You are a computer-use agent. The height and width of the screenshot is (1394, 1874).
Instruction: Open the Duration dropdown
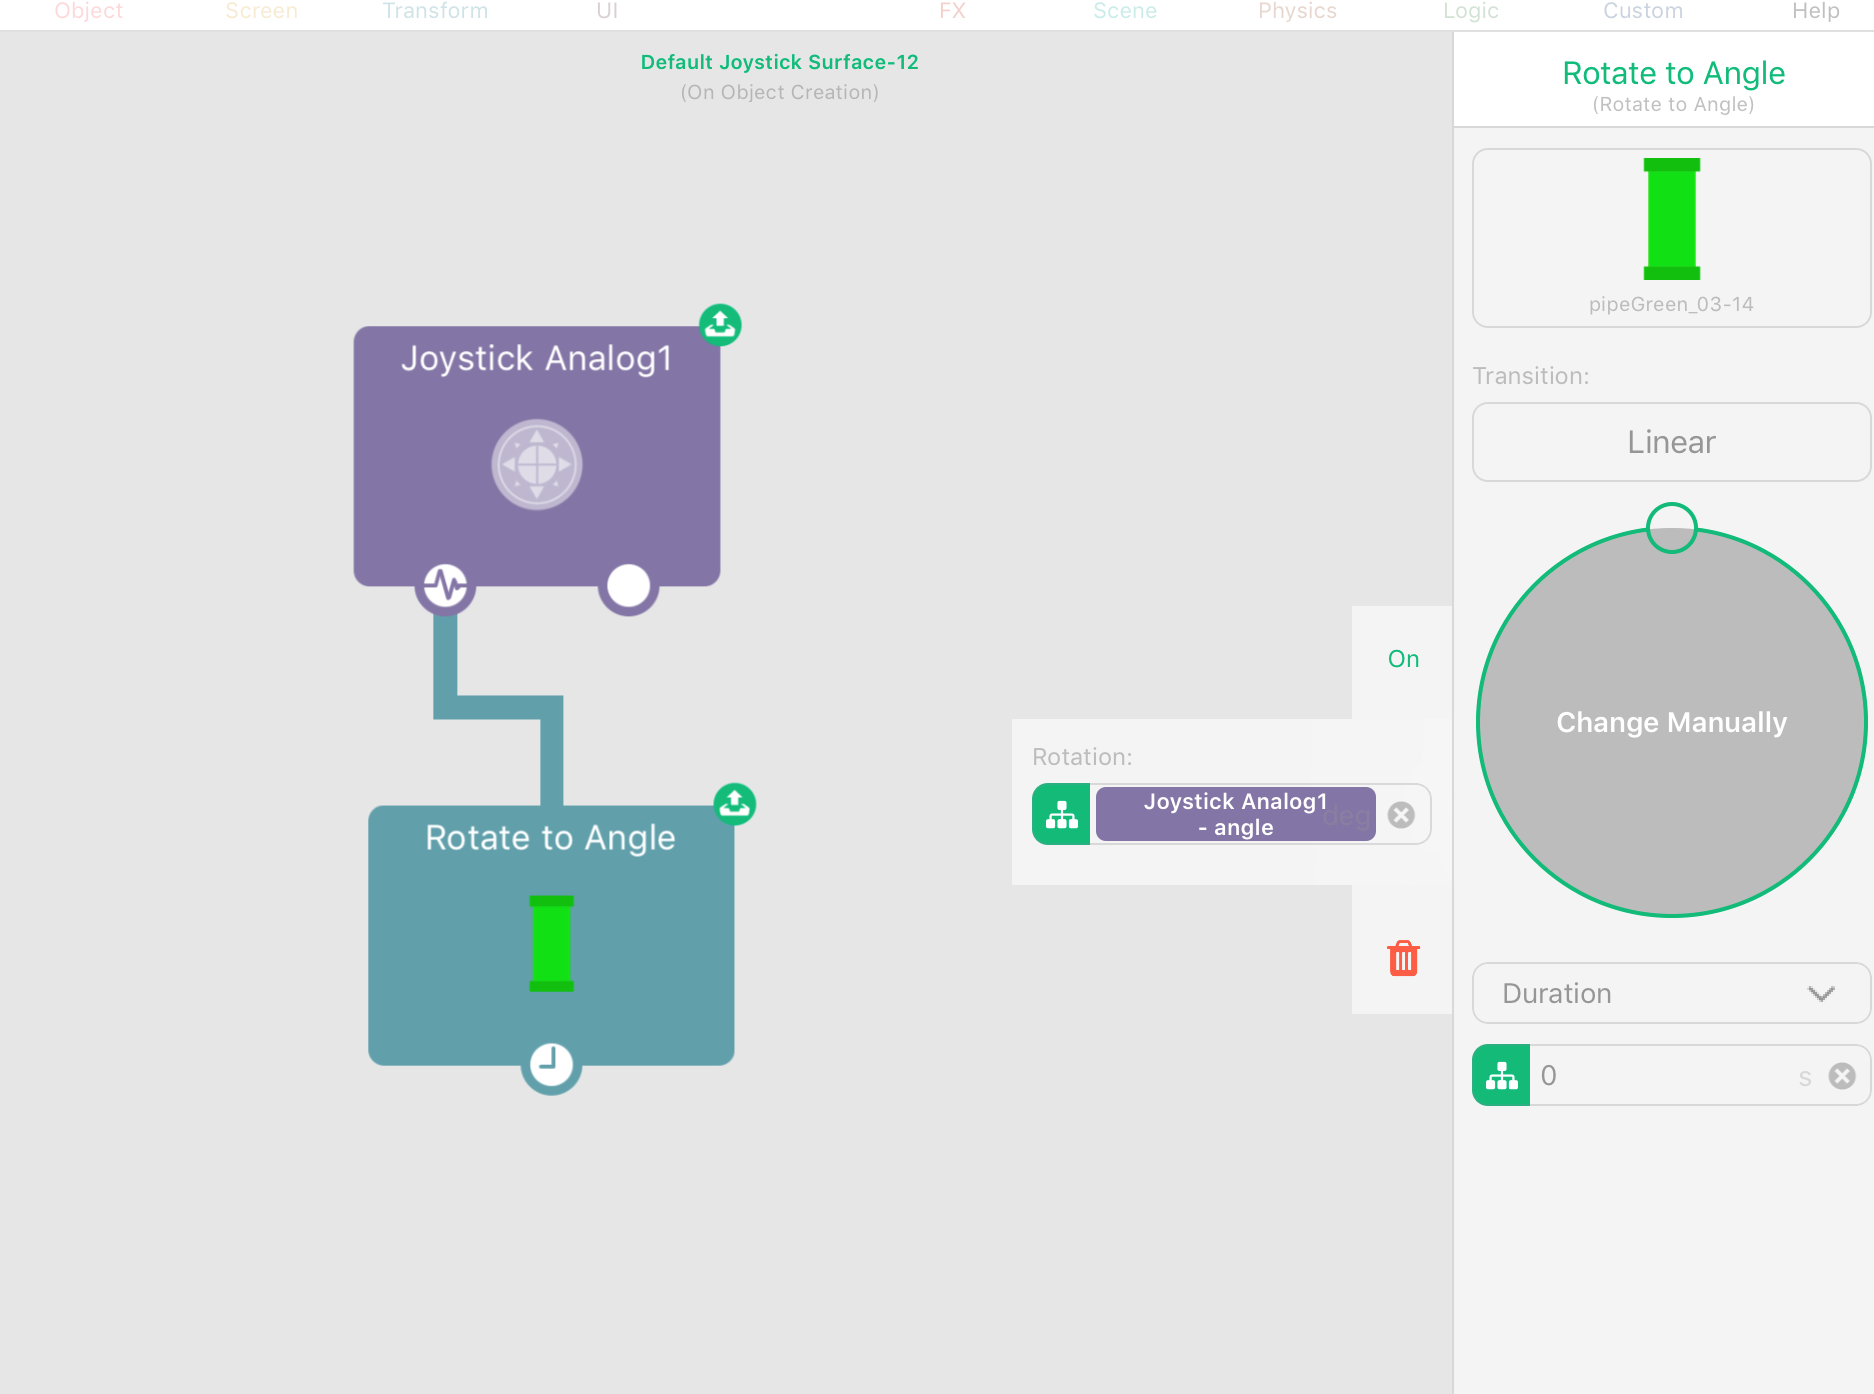[1671, 993]
